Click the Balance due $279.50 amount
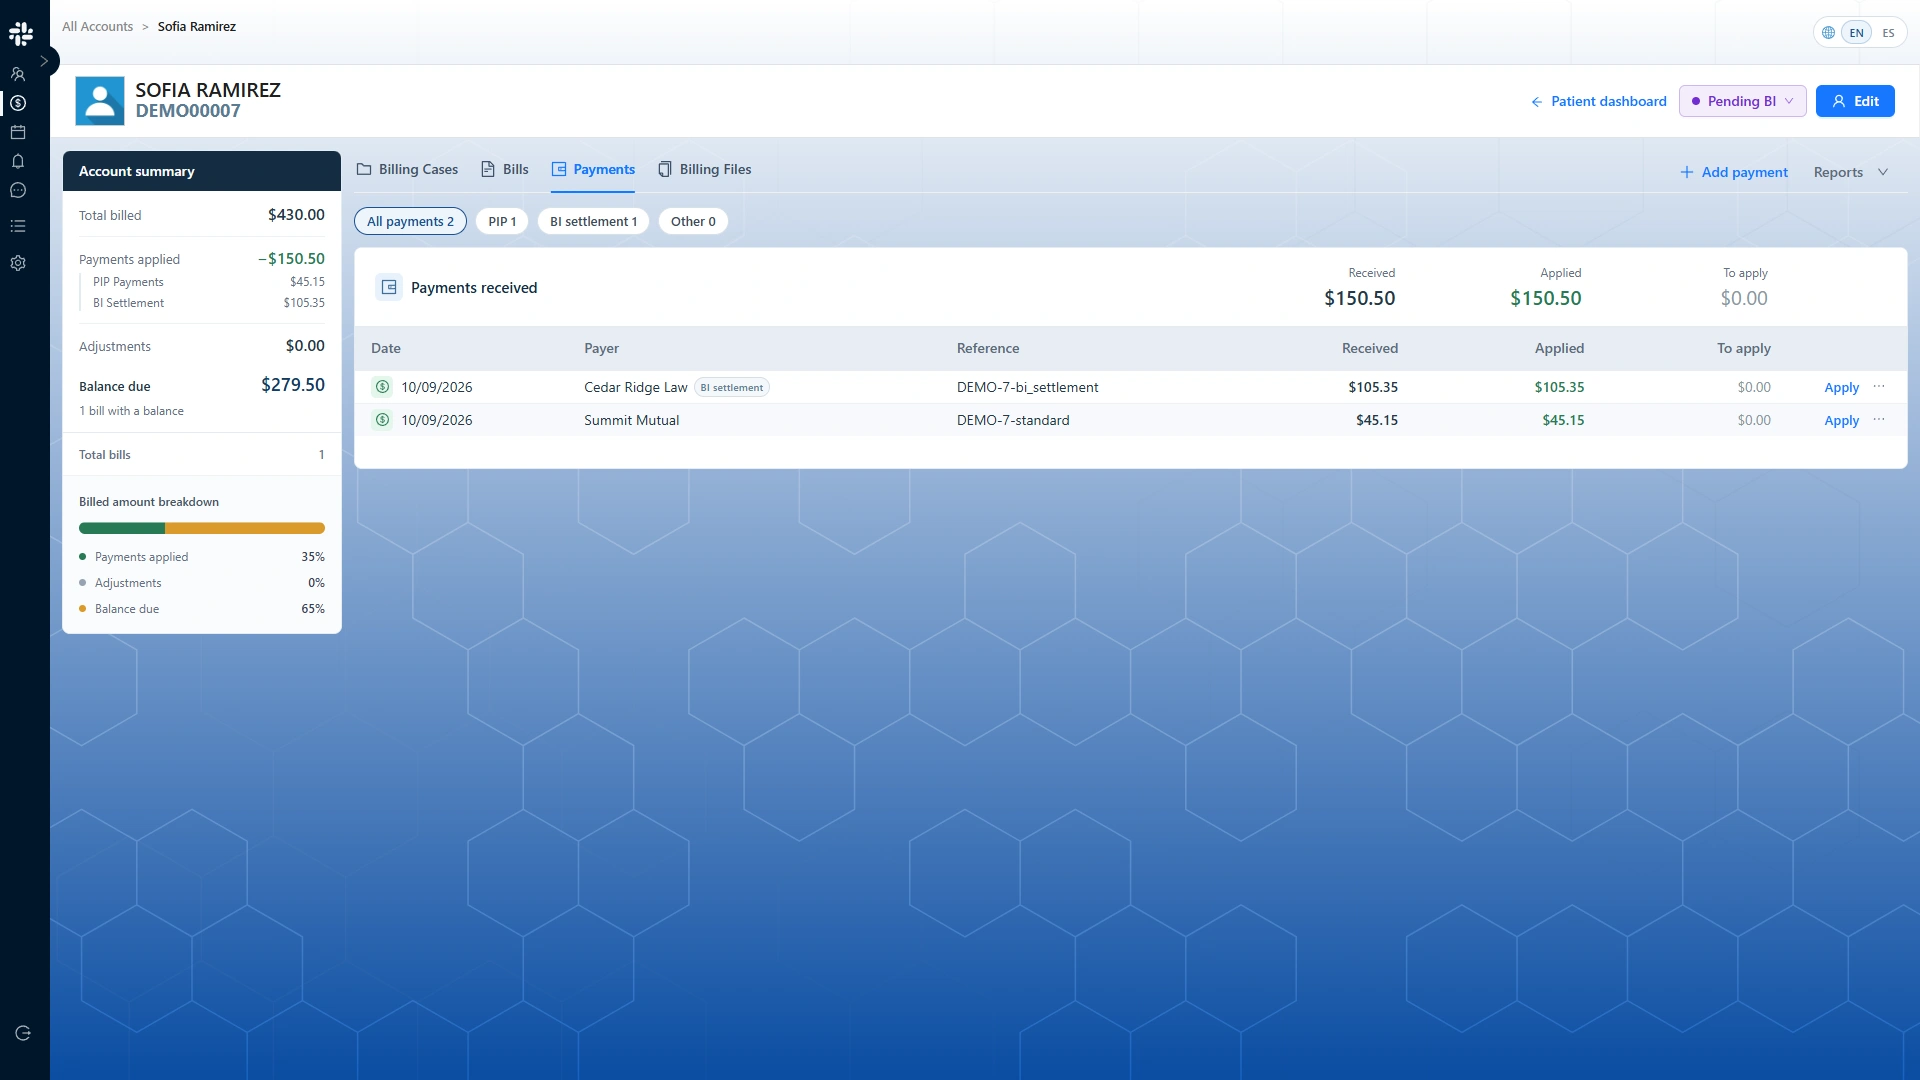This screenshot has height=1080, width=1920. (x=293, y=385)
